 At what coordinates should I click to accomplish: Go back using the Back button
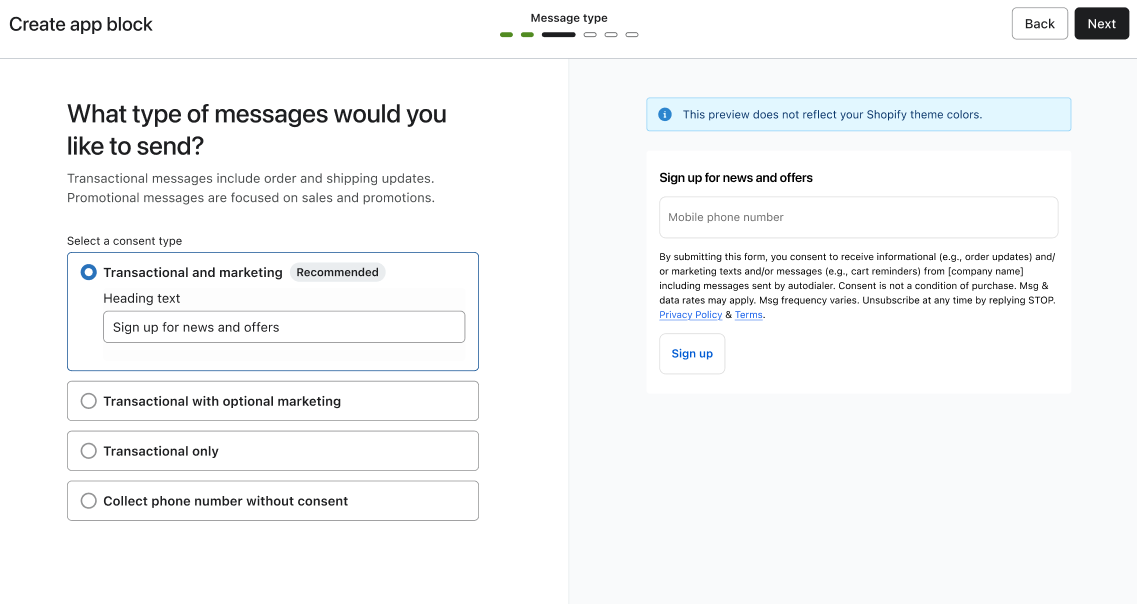1039,24
